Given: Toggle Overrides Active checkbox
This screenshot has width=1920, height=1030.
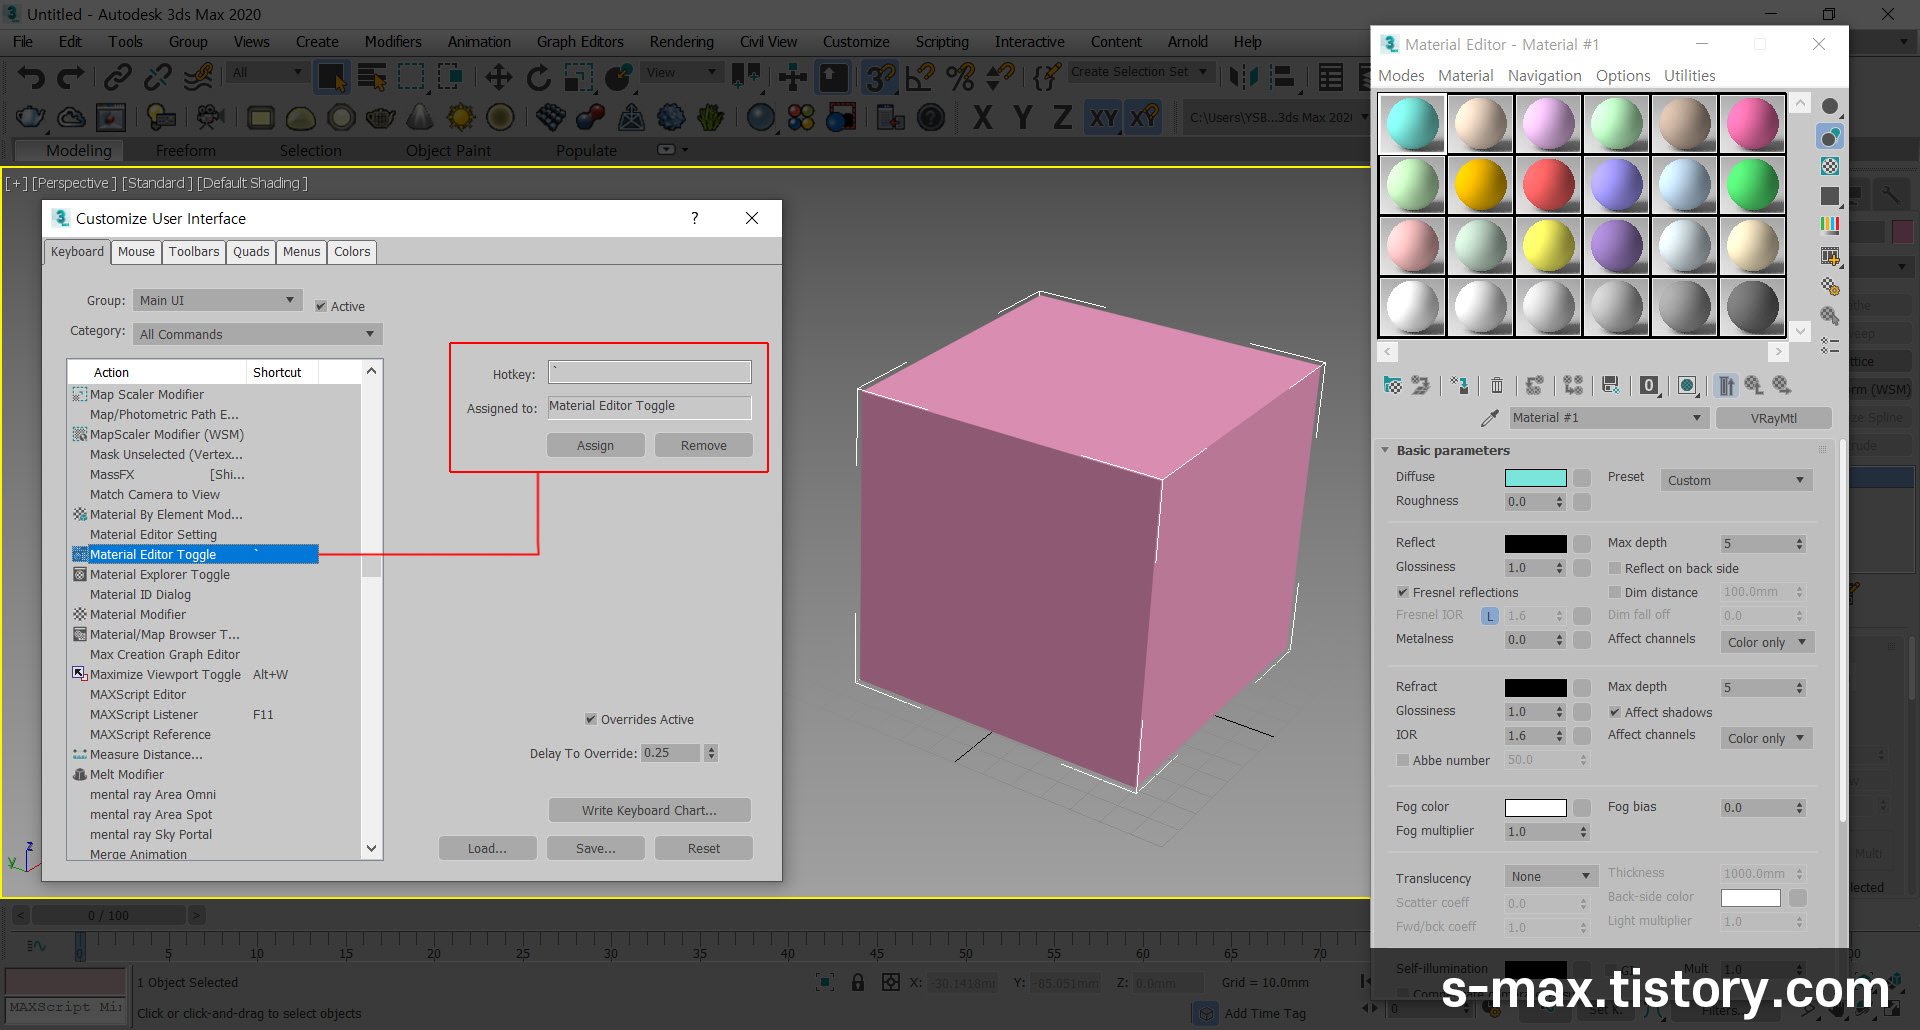Looking at the screenshot, I should [x=591, y=719].
